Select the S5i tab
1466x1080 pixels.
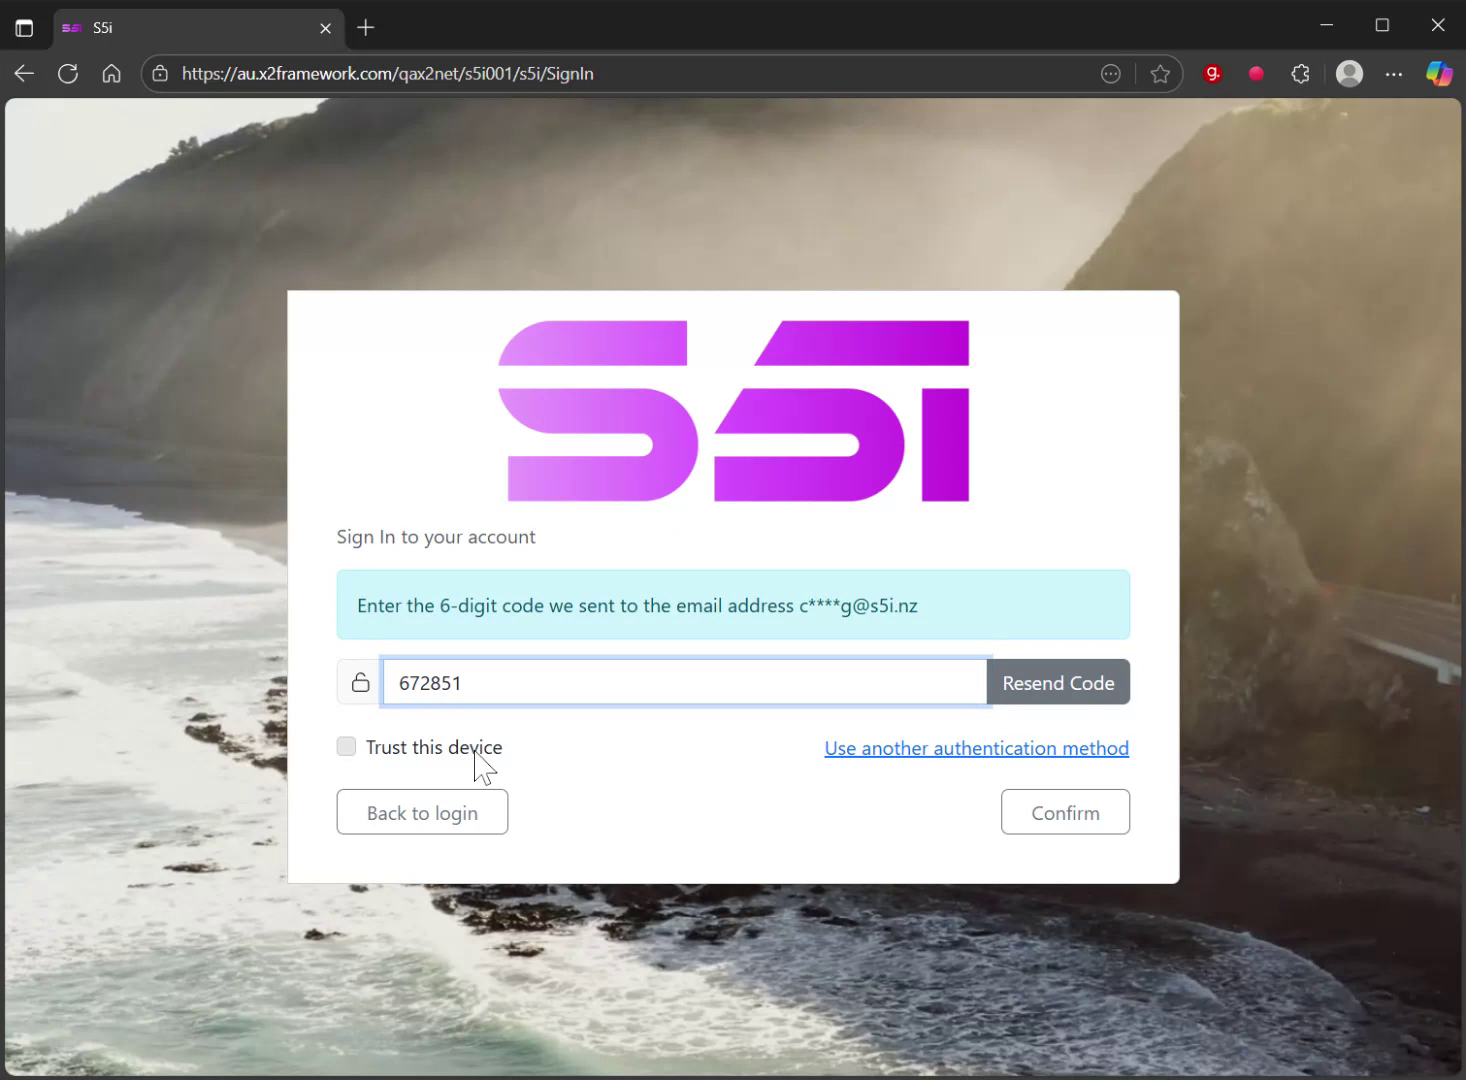(x=197, y=28)
